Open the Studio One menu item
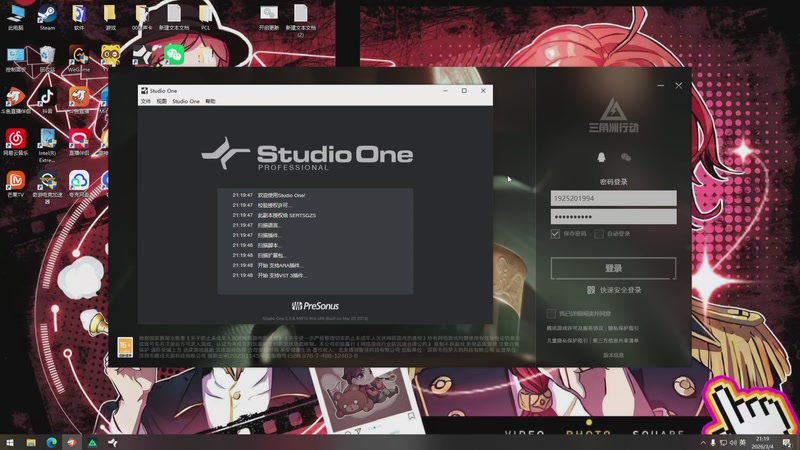 click(186, 101)
